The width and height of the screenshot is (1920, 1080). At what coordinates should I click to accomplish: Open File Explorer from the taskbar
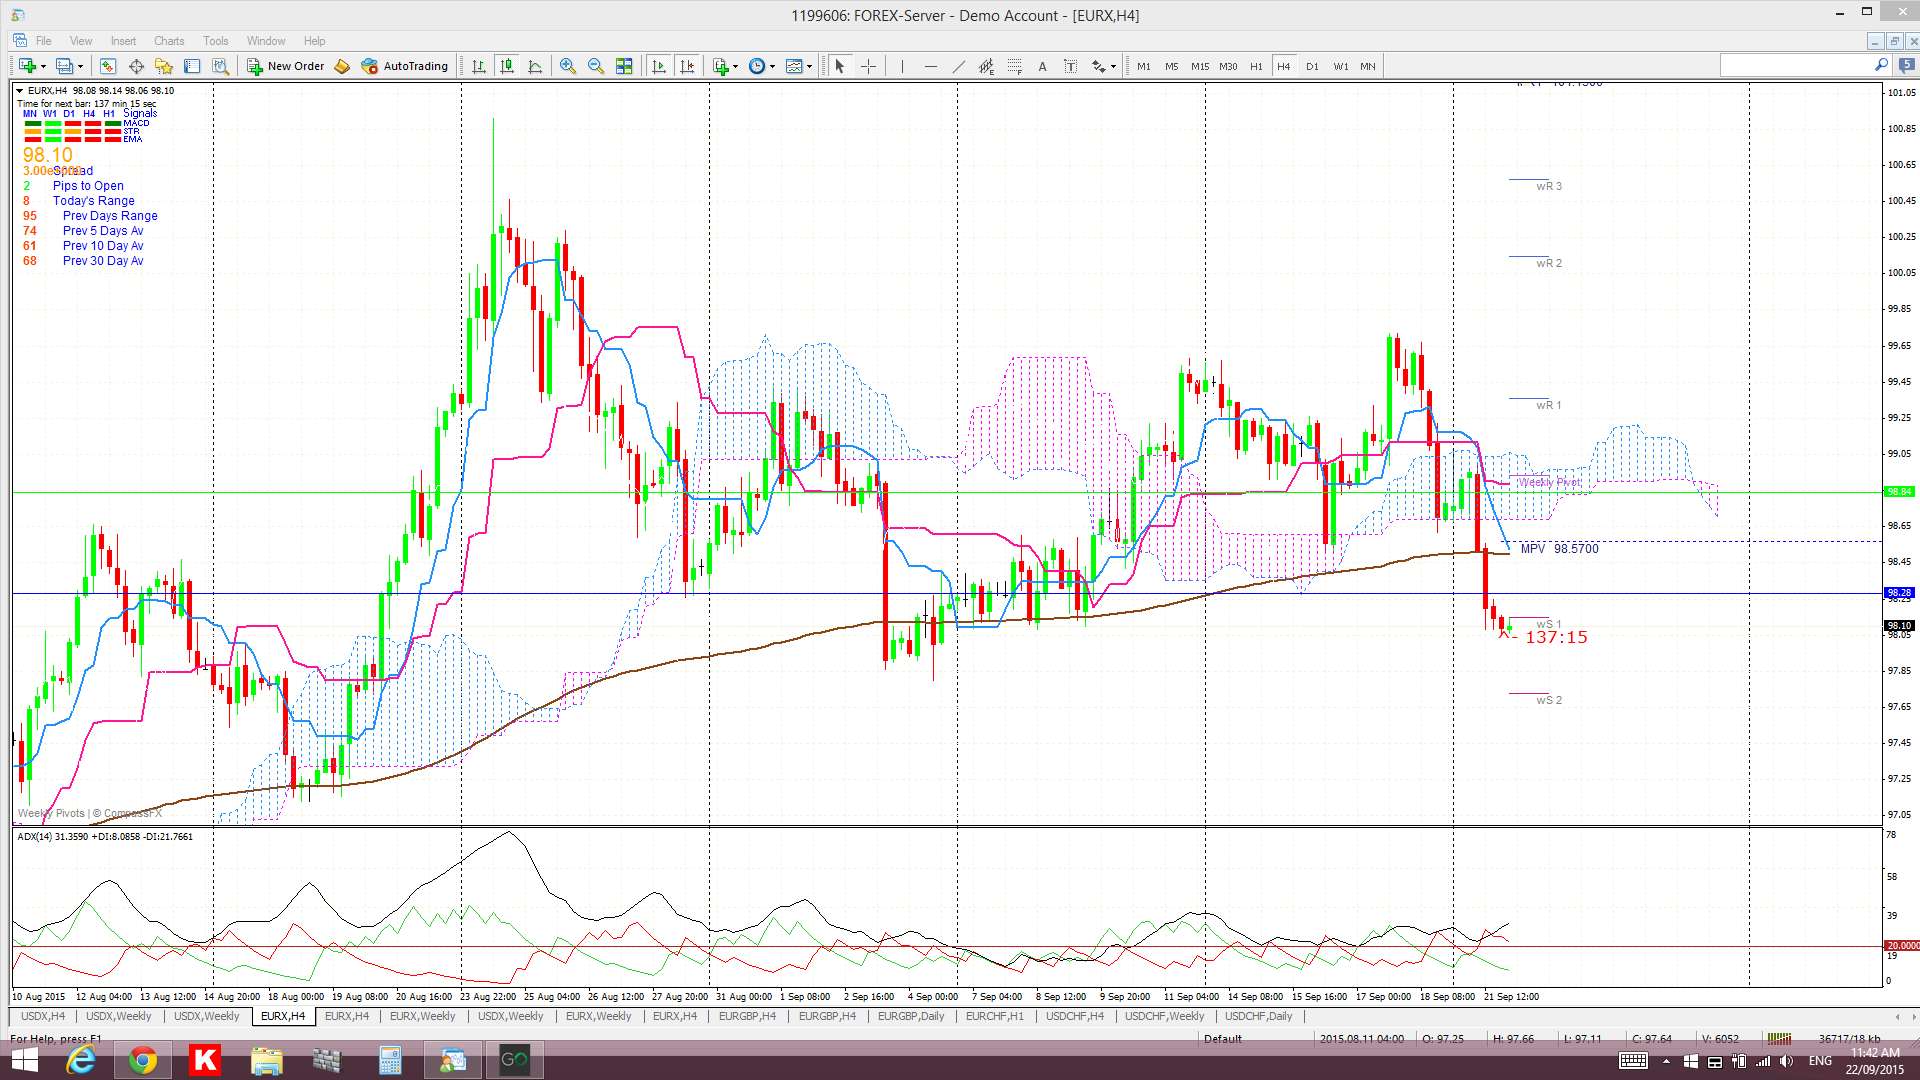click(x=267, y=1060)
